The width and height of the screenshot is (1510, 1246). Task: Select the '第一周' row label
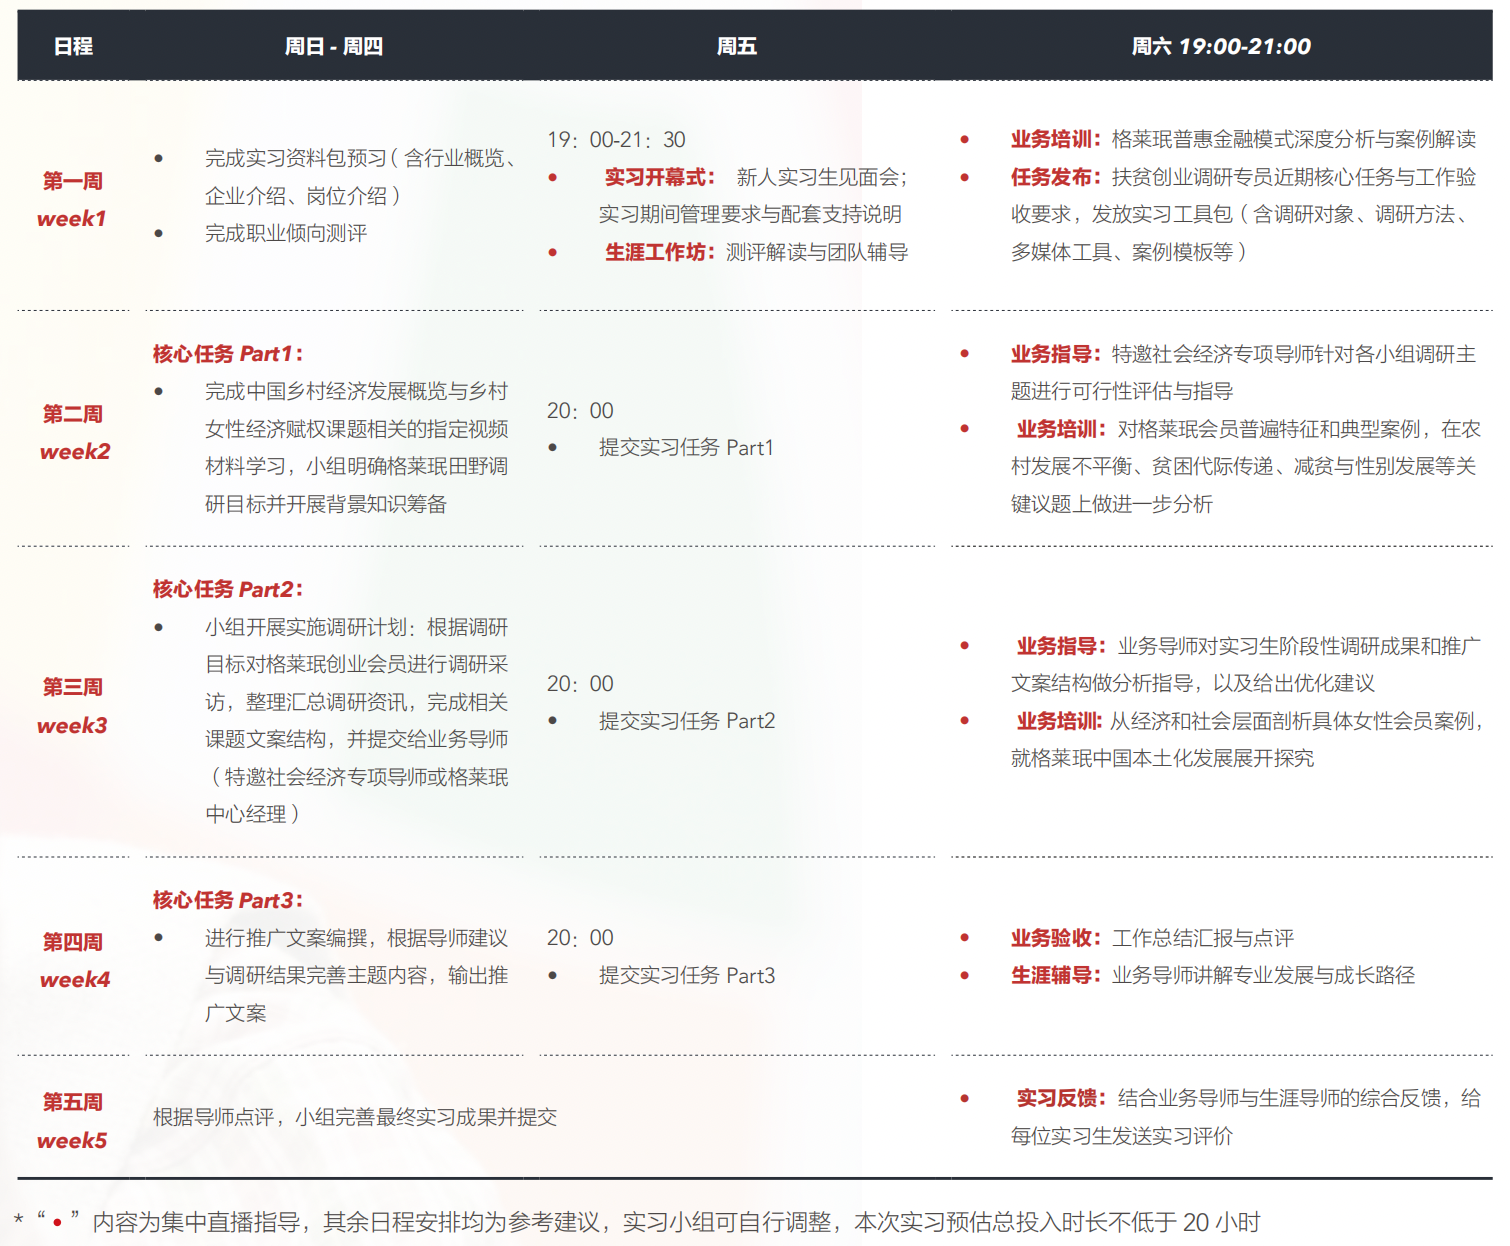point(73,181)
